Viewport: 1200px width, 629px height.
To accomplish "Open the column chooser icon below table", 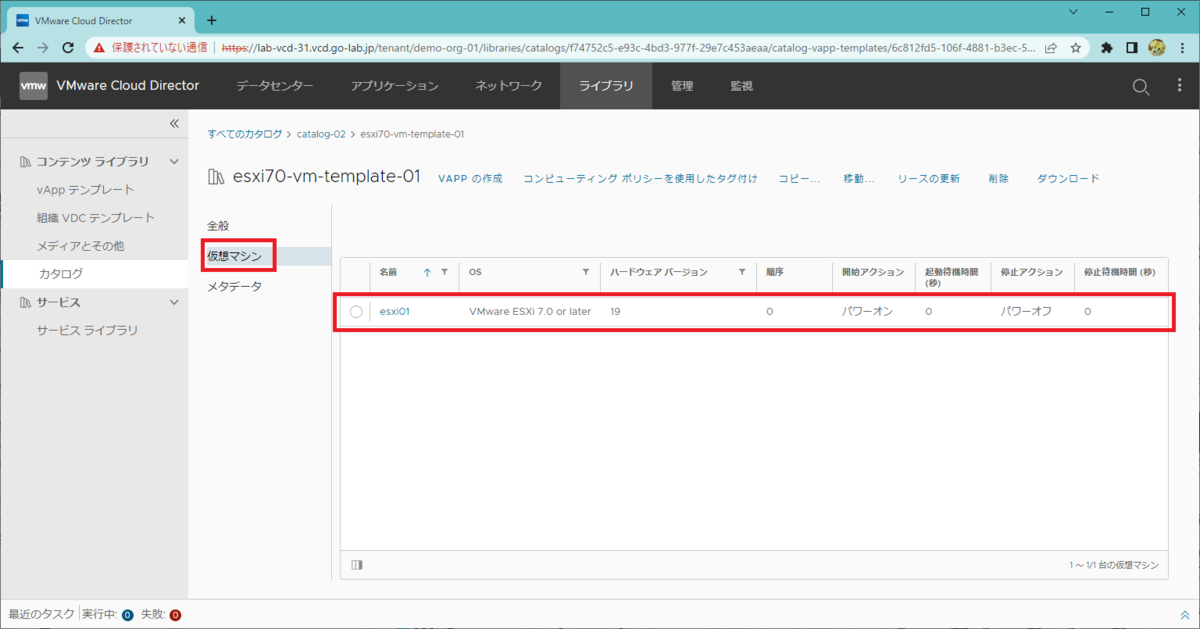I will (x=357, y=565).
